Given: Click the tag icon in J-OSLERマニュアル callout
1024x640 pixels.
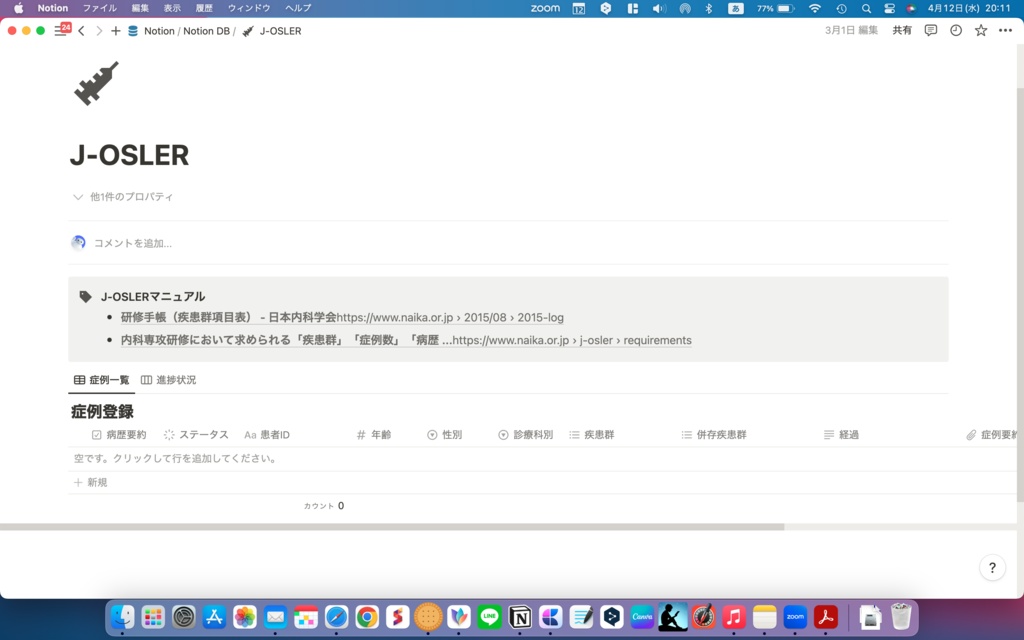Looking at the screenshot, I should click(86, 296).
